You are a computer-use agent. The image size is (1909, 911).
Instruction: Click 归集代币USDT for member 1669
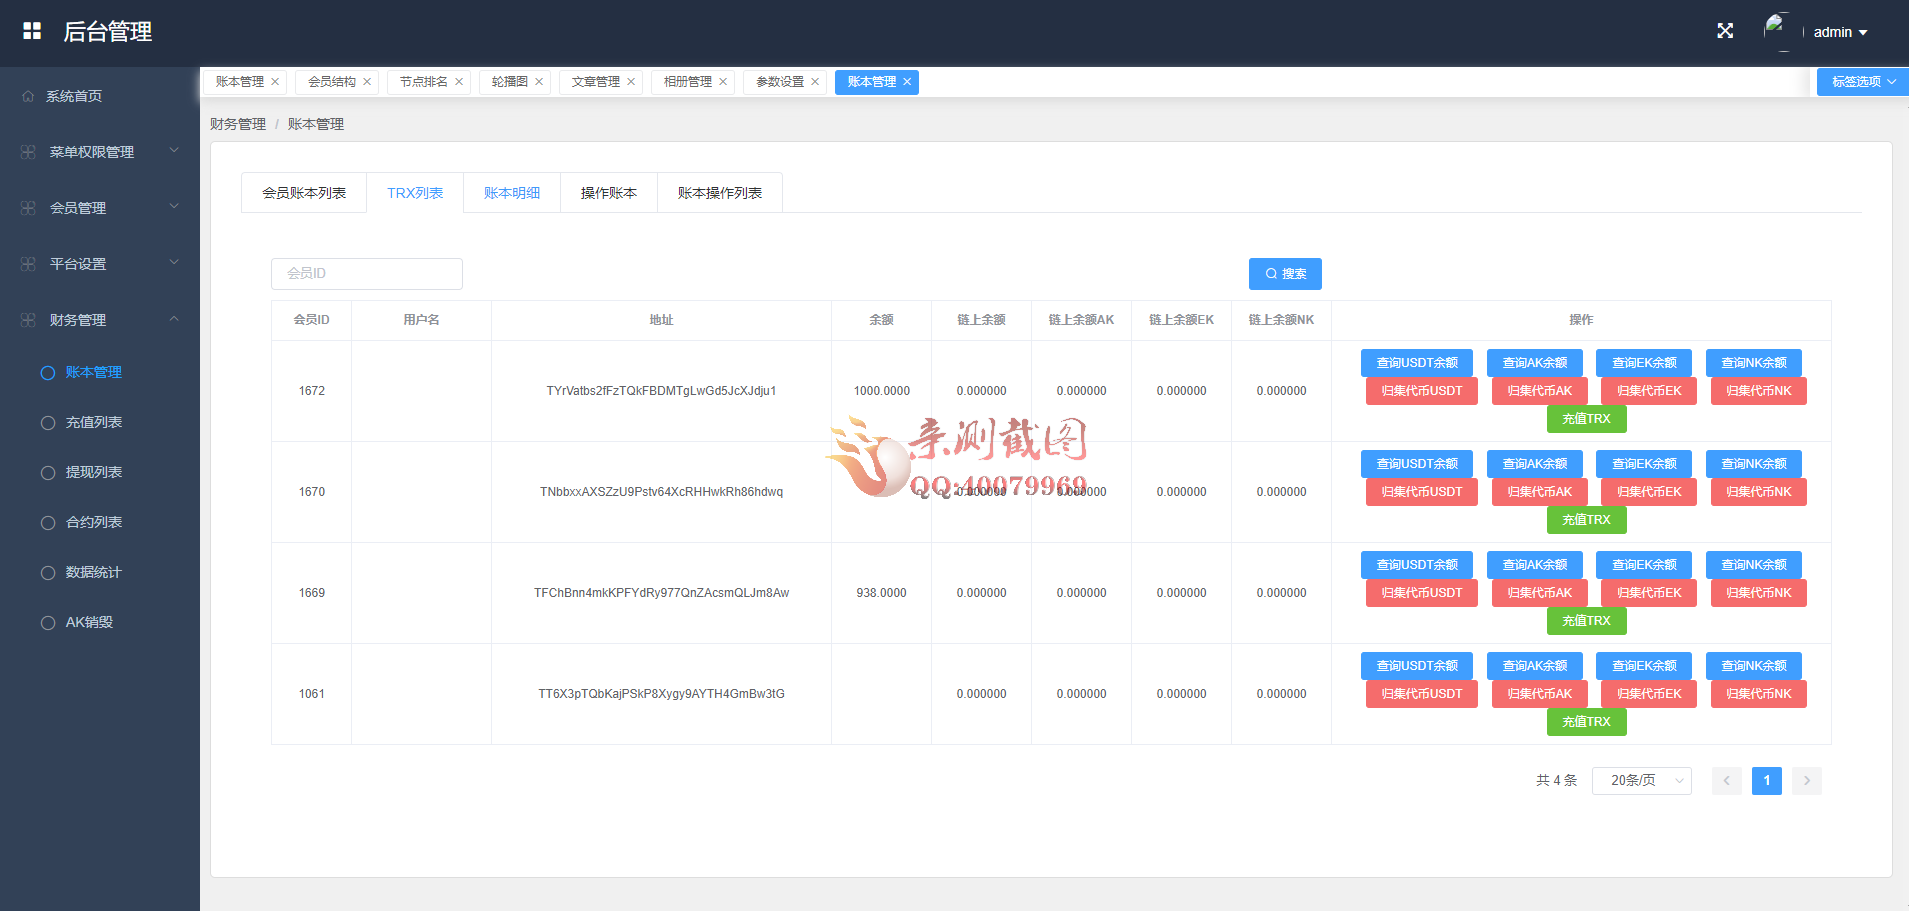pyautogui.click(x=1421, y=592)
